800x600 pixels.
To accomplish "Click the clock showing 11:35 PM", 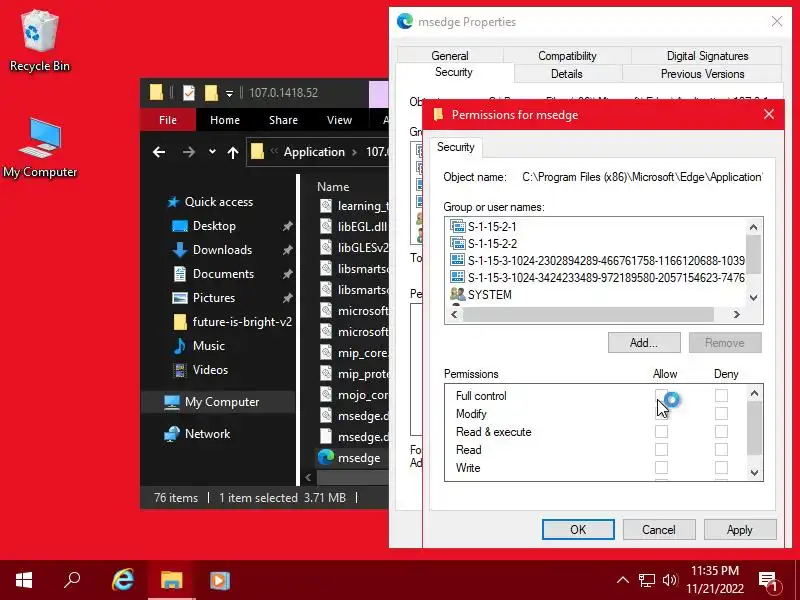I will (715, 570).
